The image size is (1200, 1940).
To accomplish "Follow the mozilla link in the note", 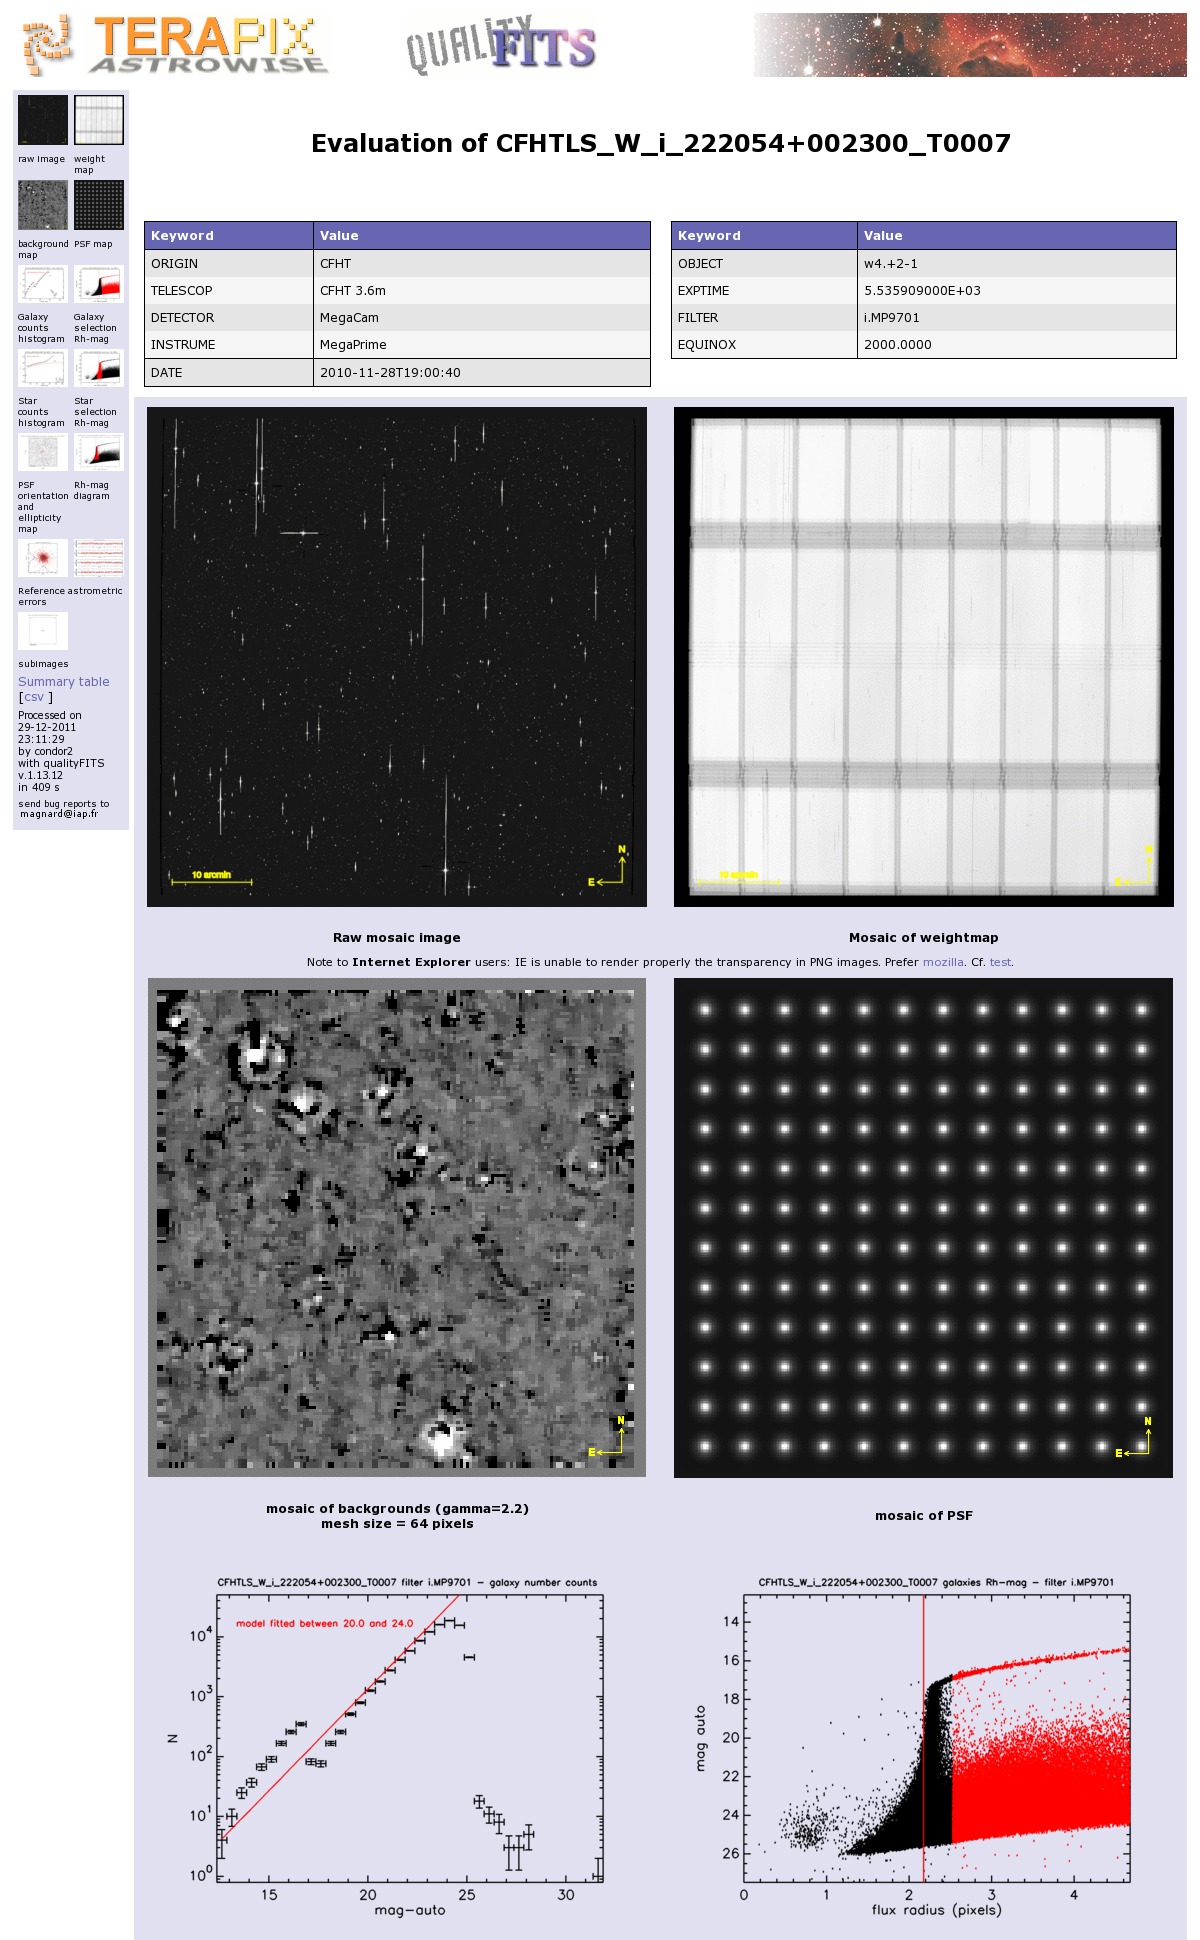I will (x=943, y=962).
